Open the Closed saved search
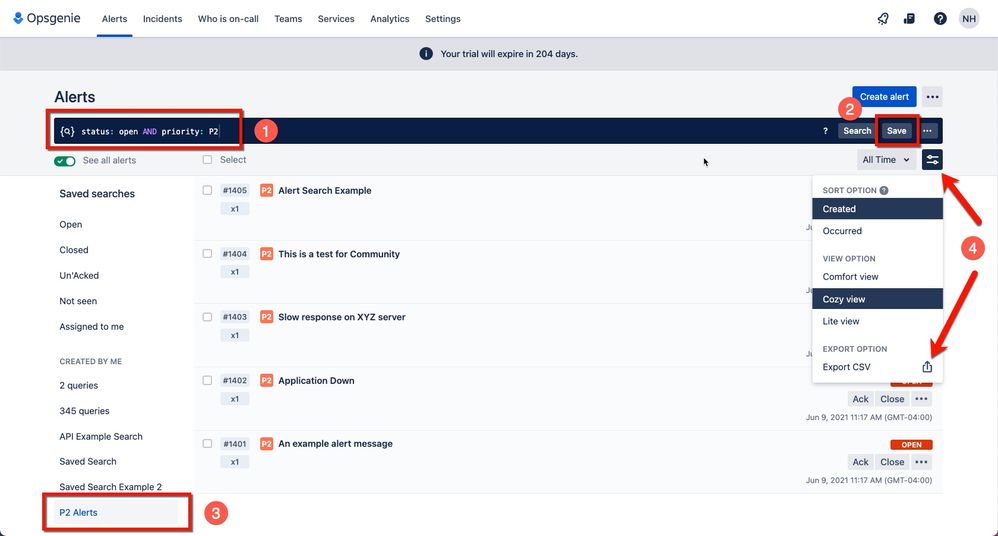Viewport: 998px width, 536px height. (x=74, y=250)
